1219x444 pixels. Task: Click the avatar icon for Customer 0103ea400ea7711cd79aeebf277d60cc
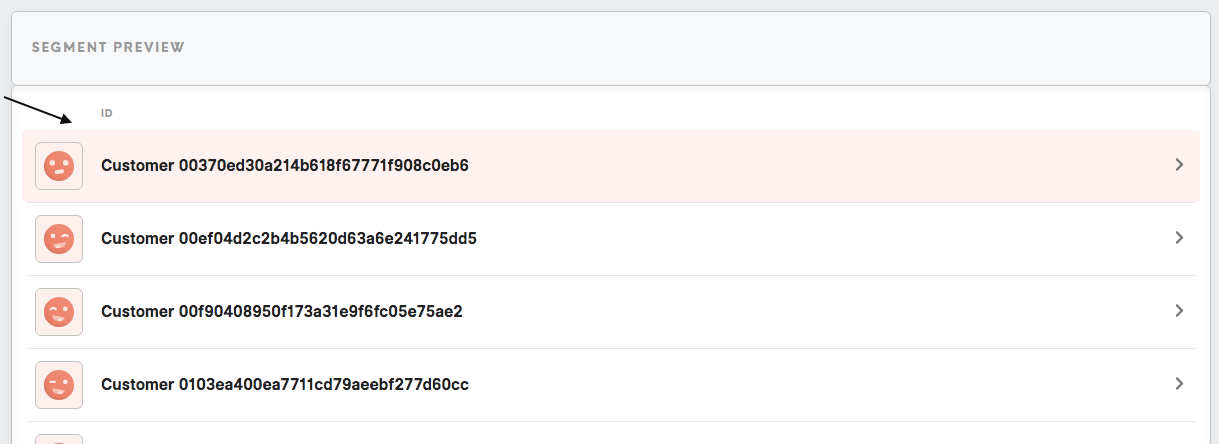(59, 385)
